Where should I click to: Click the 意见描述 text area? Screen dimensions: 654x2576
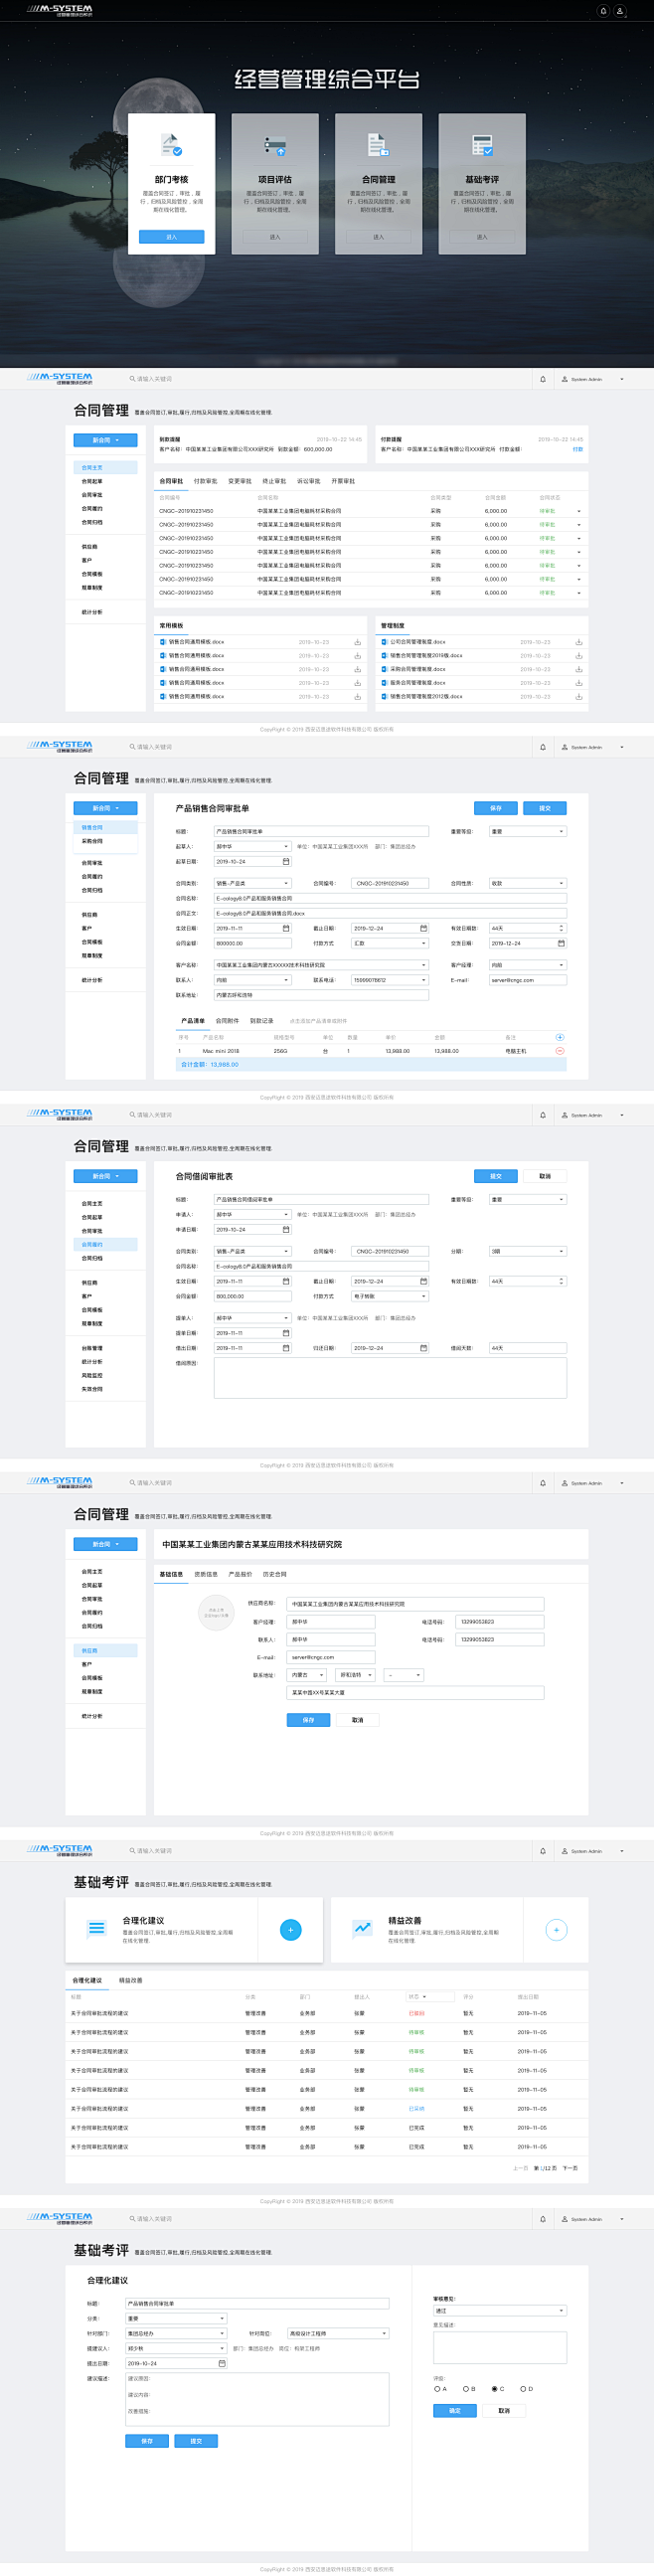pyautogui.click(x=500, y=2348)
